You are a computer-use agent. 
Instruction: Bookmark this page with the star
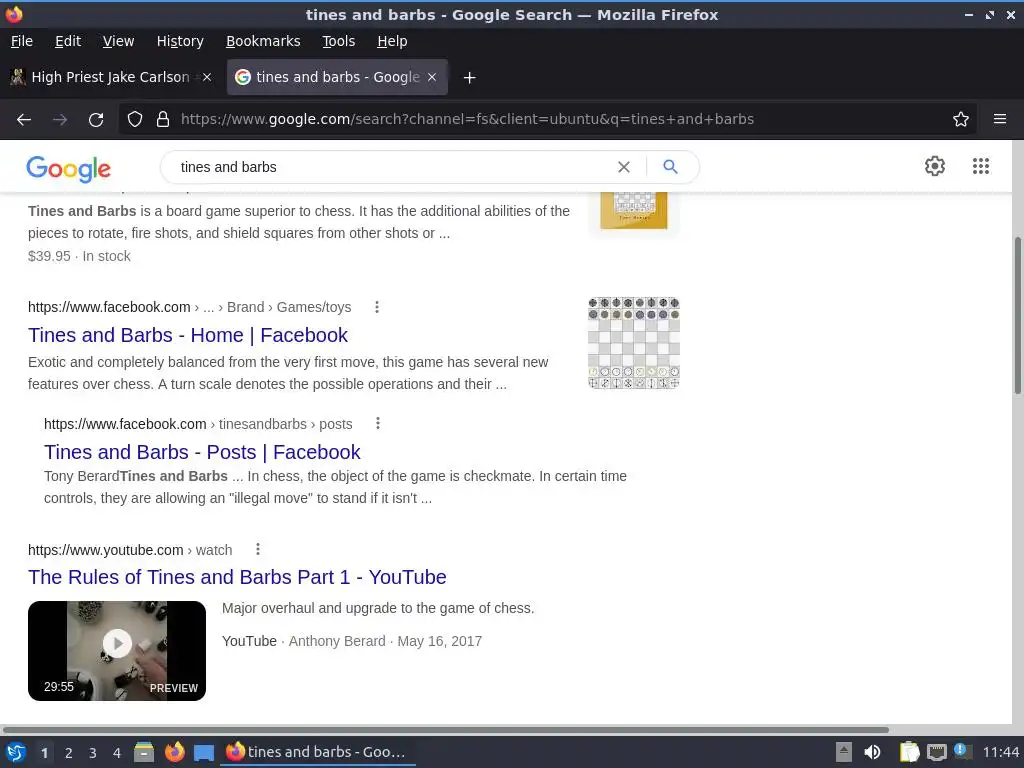(x=961, y=120)
